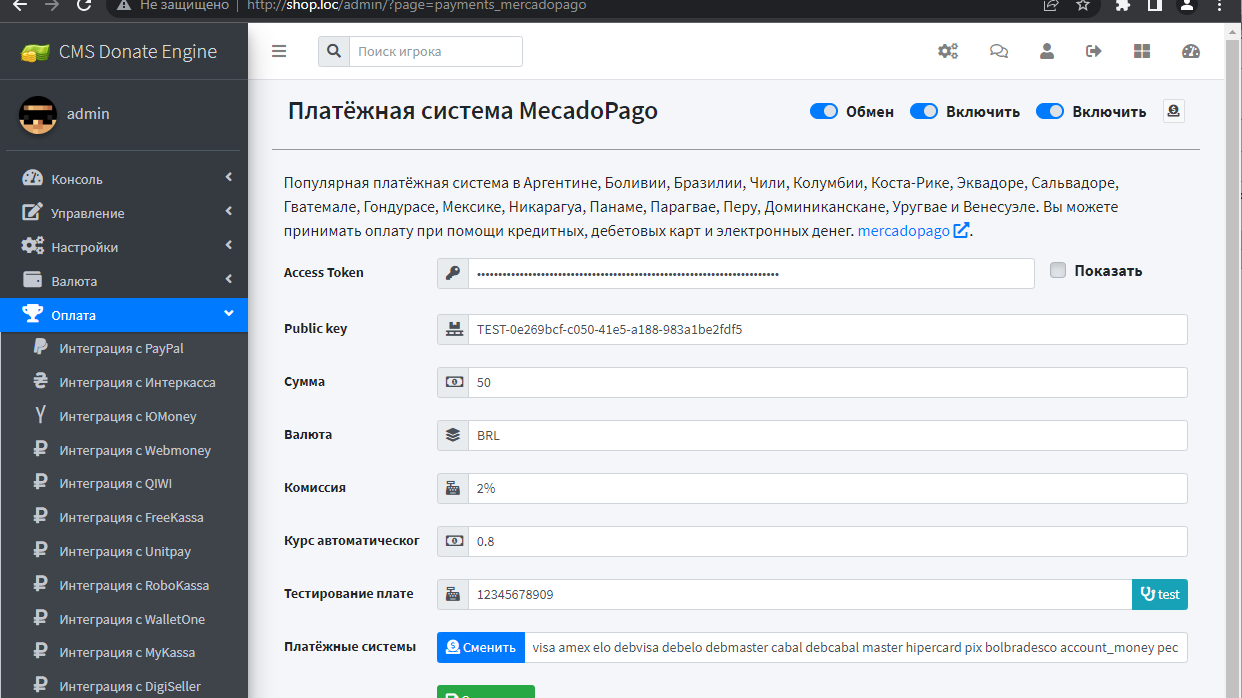The height and width of the screenshot is (698, 1242).
Task: Open the grid blocks icon
Action: pyautogui.click(x=1142, y=51)
